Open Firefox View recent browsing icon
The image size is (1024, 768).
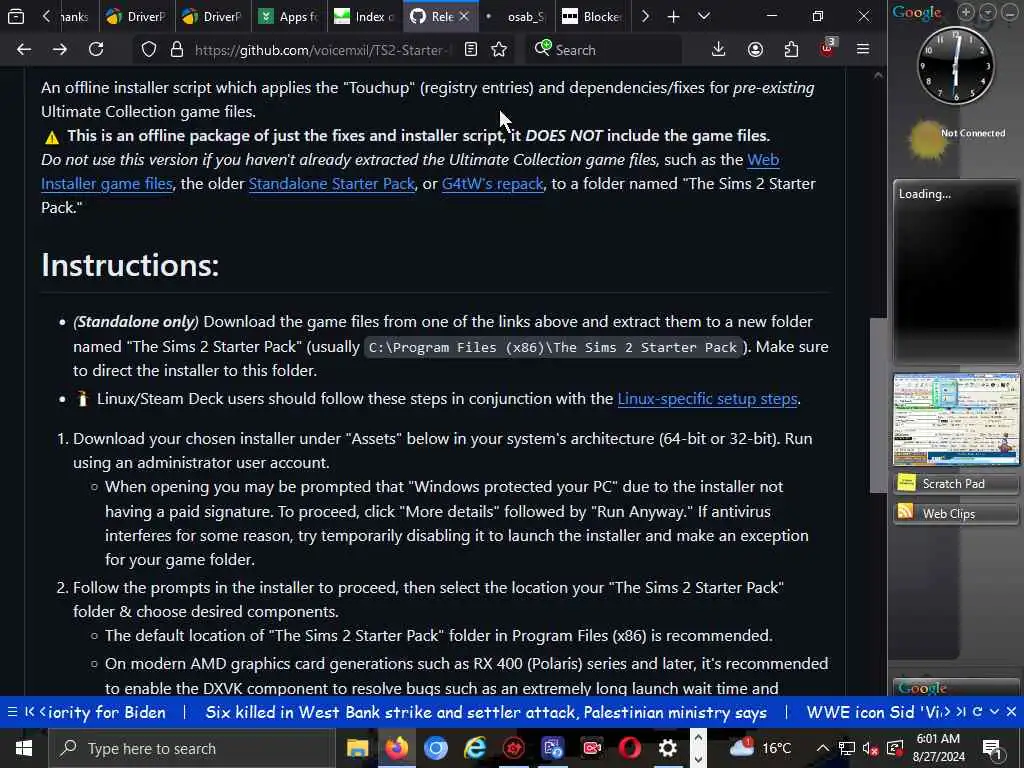point(16,16)
